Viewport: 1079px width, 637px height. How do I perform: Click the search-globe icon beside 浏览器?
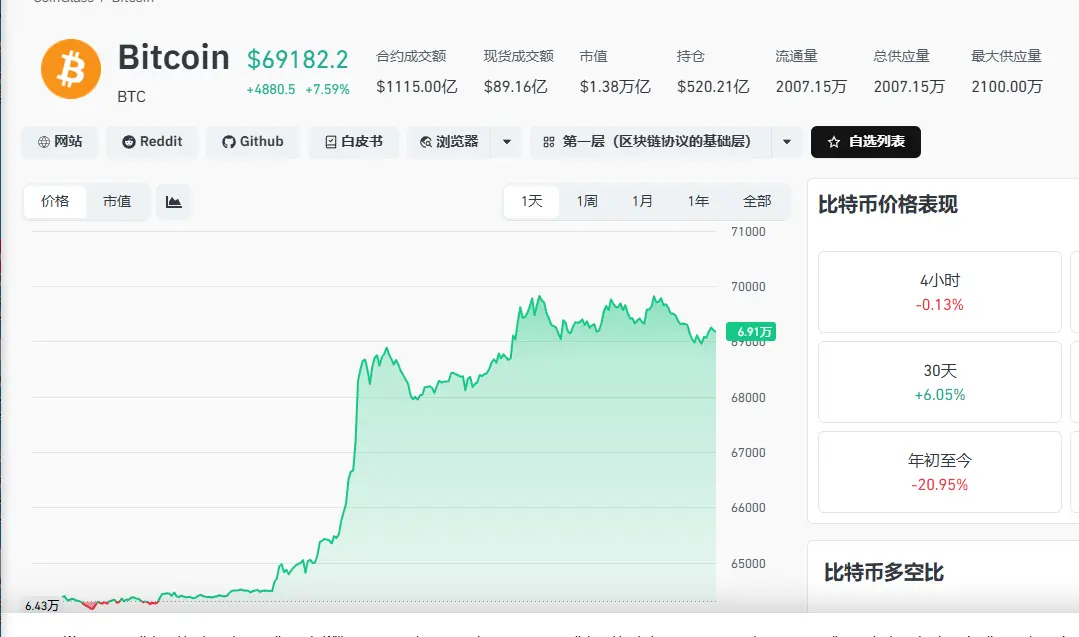tap(426, 142)
